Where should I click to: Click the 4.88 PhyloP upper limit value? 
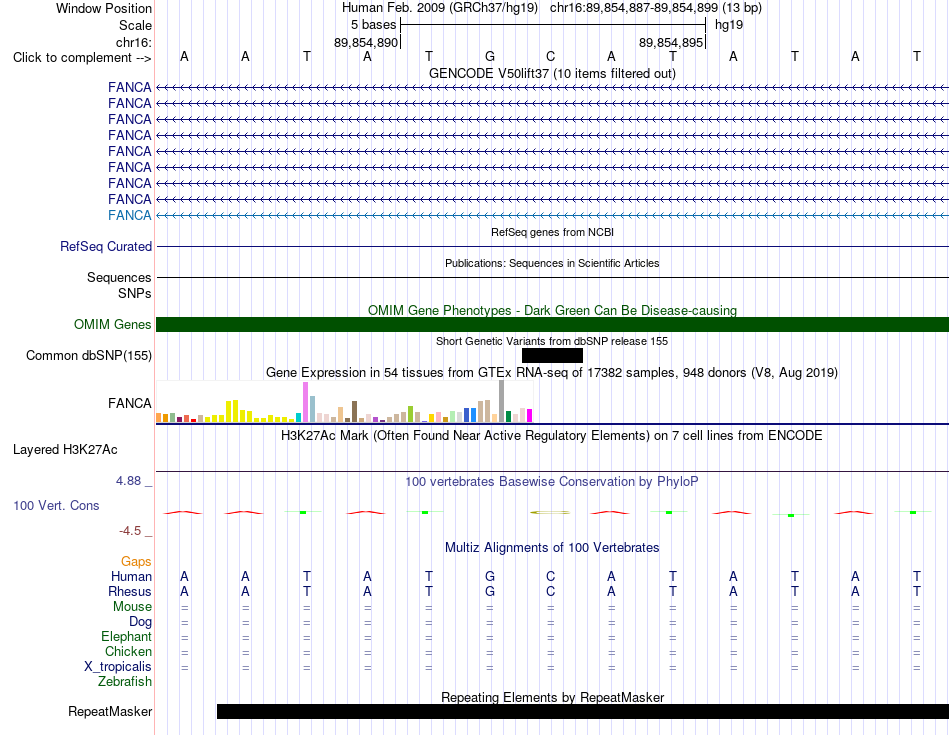128,481
